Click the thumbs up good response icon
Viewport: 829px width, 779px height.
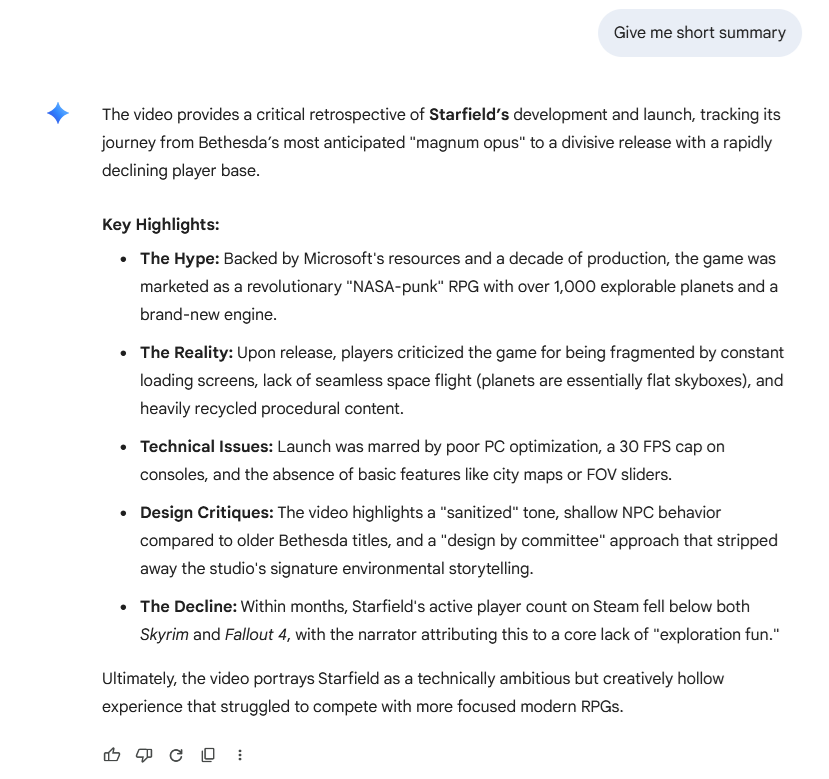tap(112, 755)
